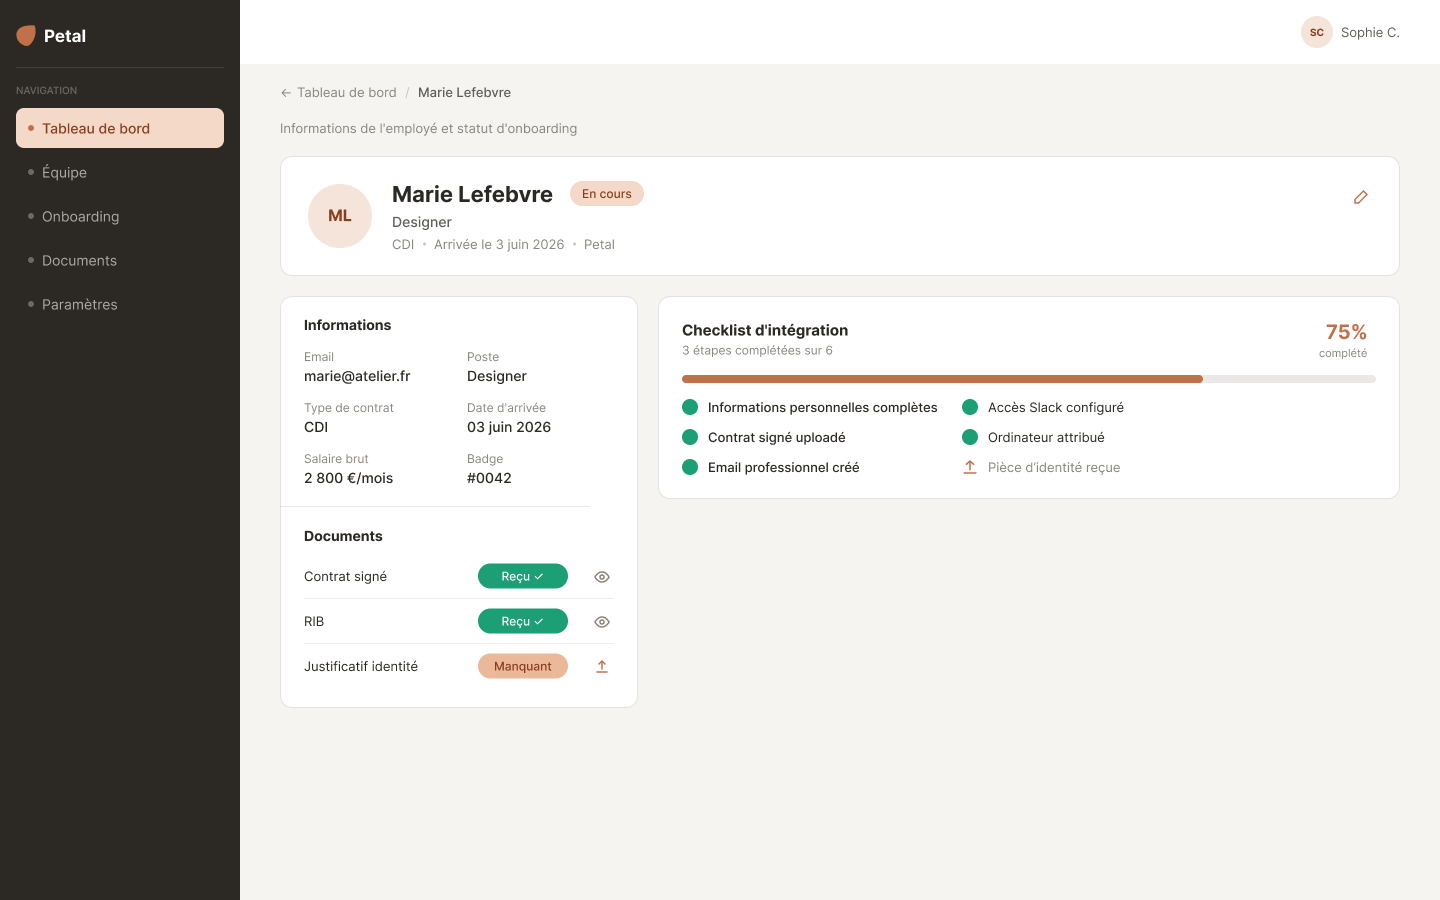
Task: View the Contrat signé document eye icon
Action: click(x=602, y=577)
